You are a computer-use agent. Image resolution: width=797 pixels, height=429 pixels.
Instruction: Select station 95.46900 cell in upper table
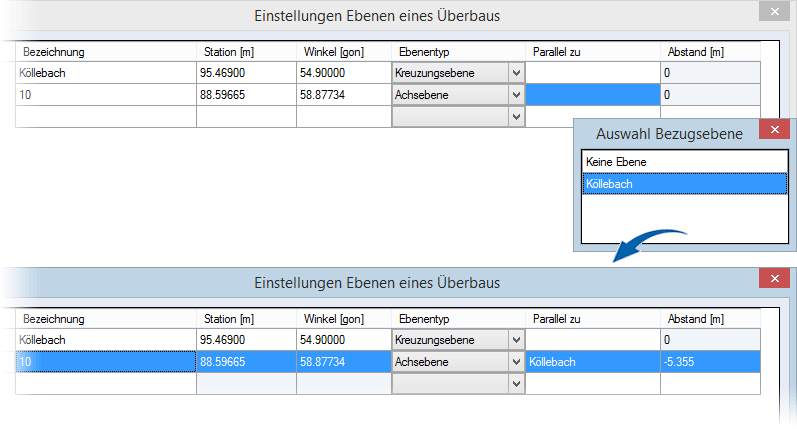(x=247, y=73)
